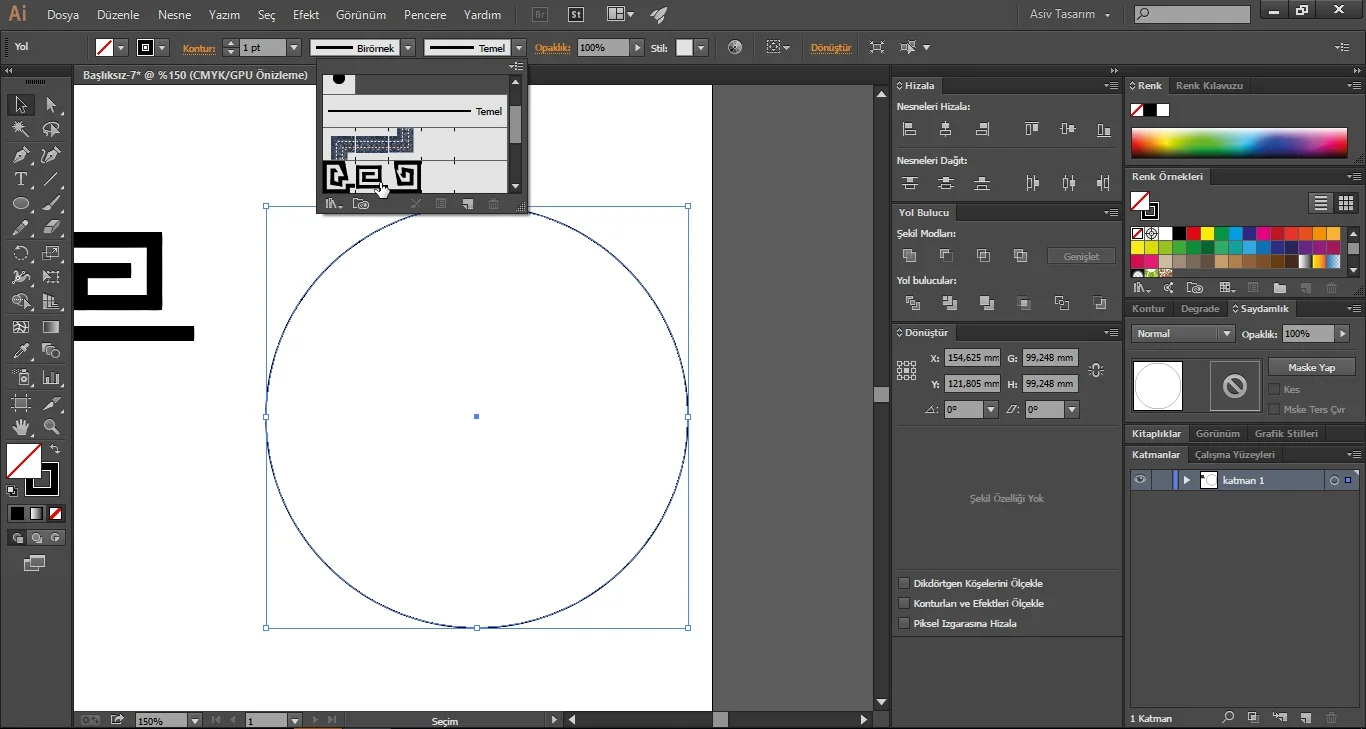The image size is (1366, 729).
Task: Select the Eyedropper tool
Action: (20, 352)
